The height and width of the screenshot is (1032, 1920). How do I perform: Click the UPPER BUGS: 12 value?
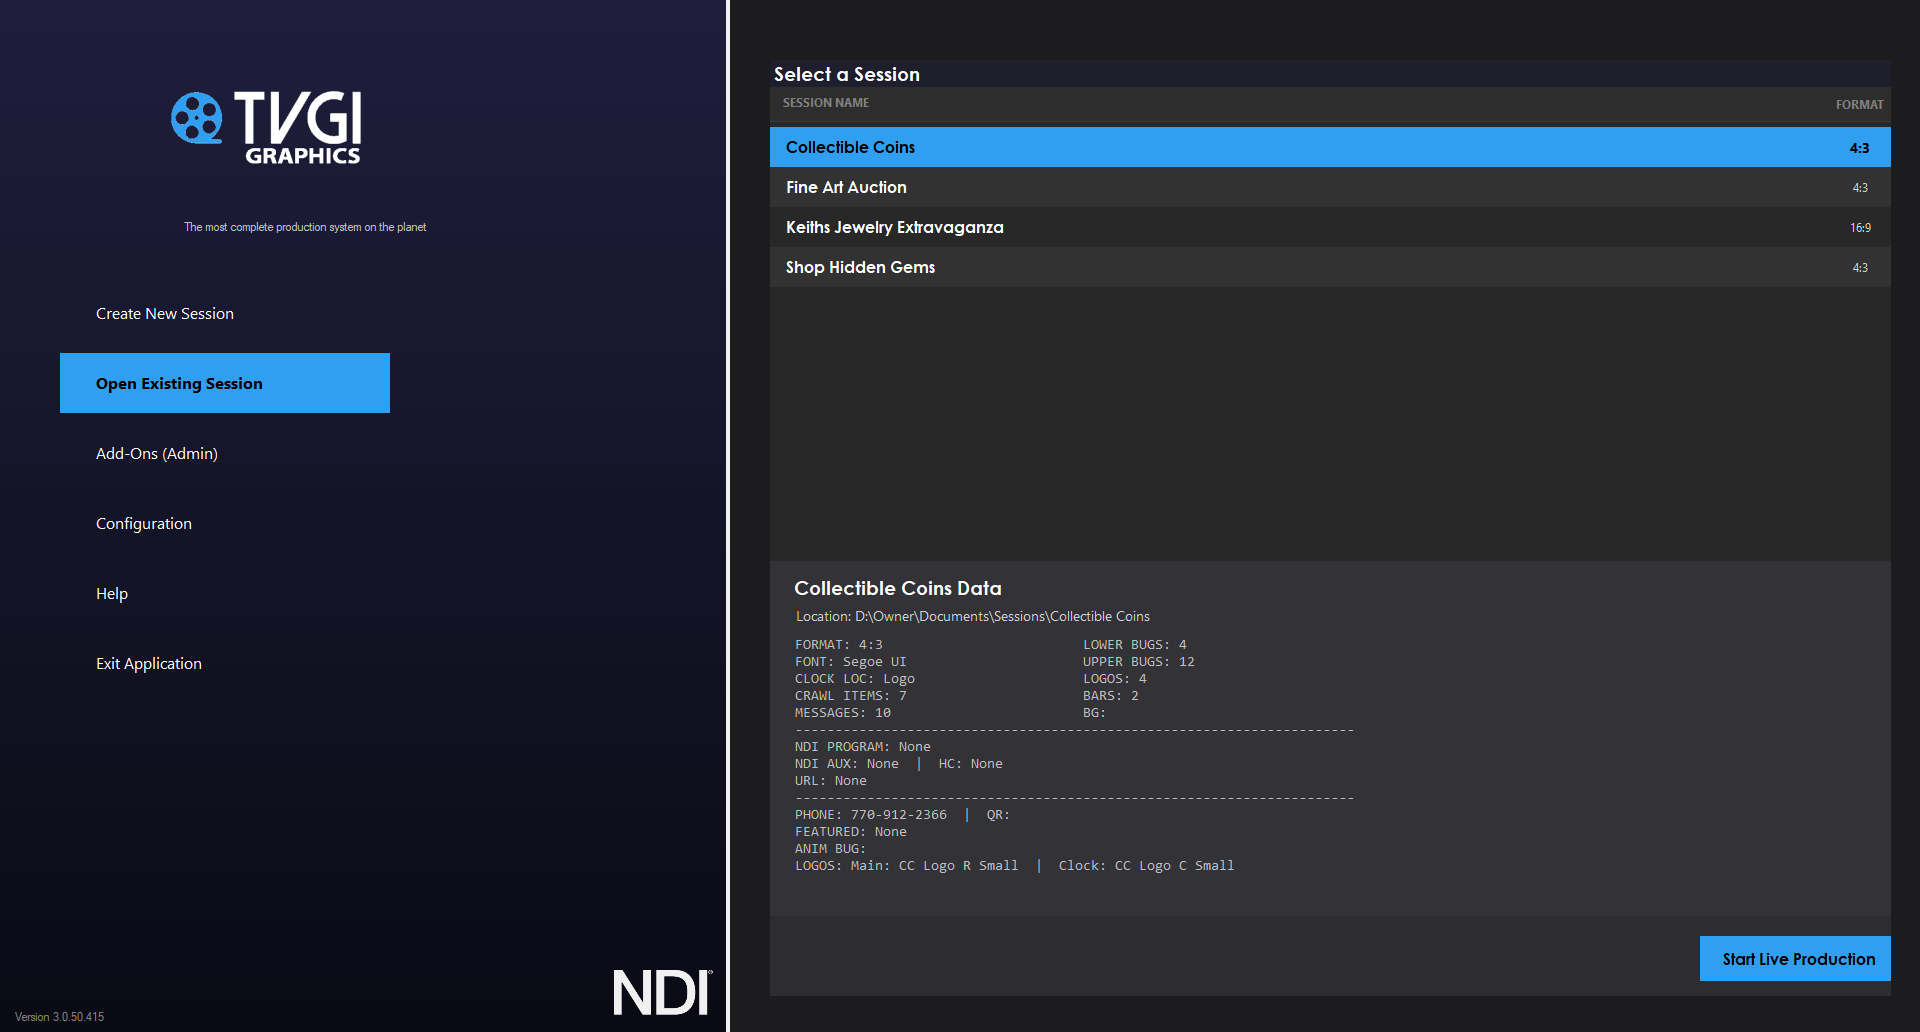click(1139, 662)
